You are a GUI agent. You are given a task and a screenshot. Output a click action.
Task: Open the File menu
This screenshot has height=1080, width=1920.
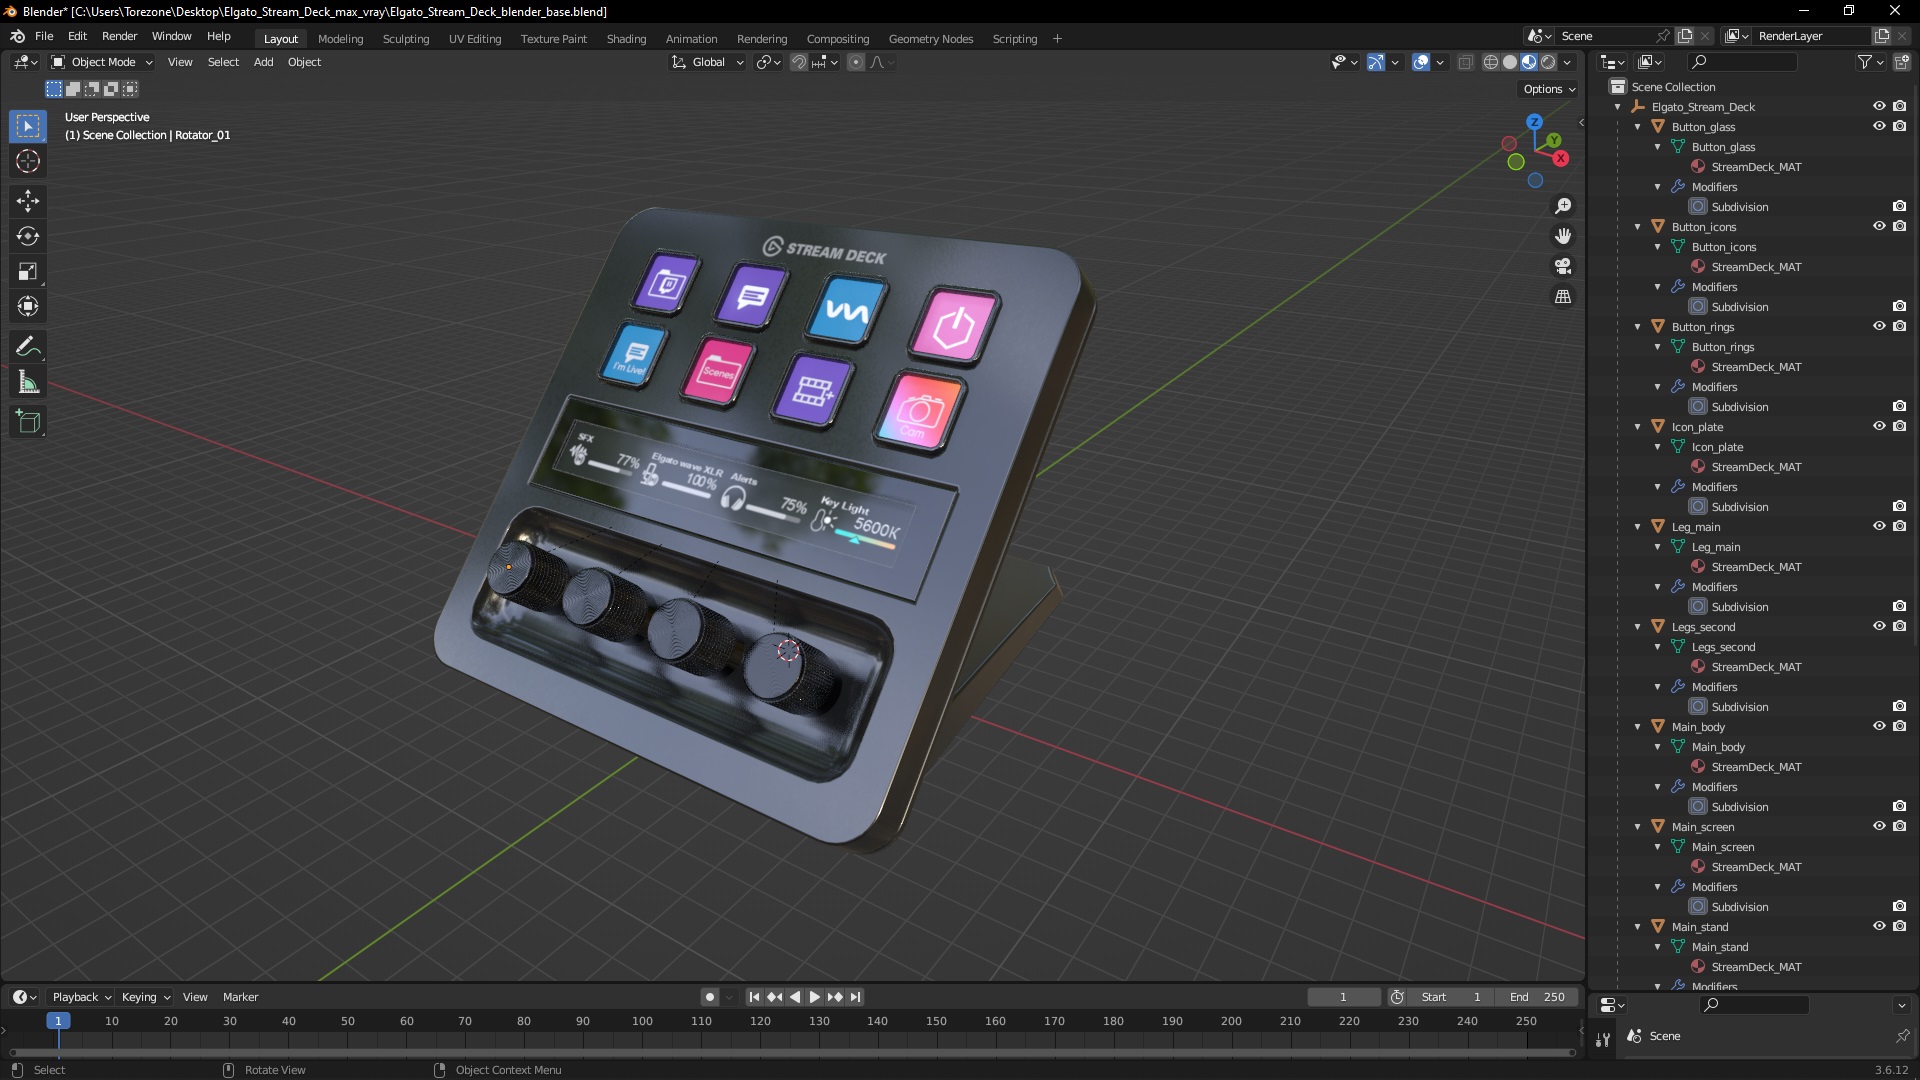click(x=44, y=36)
